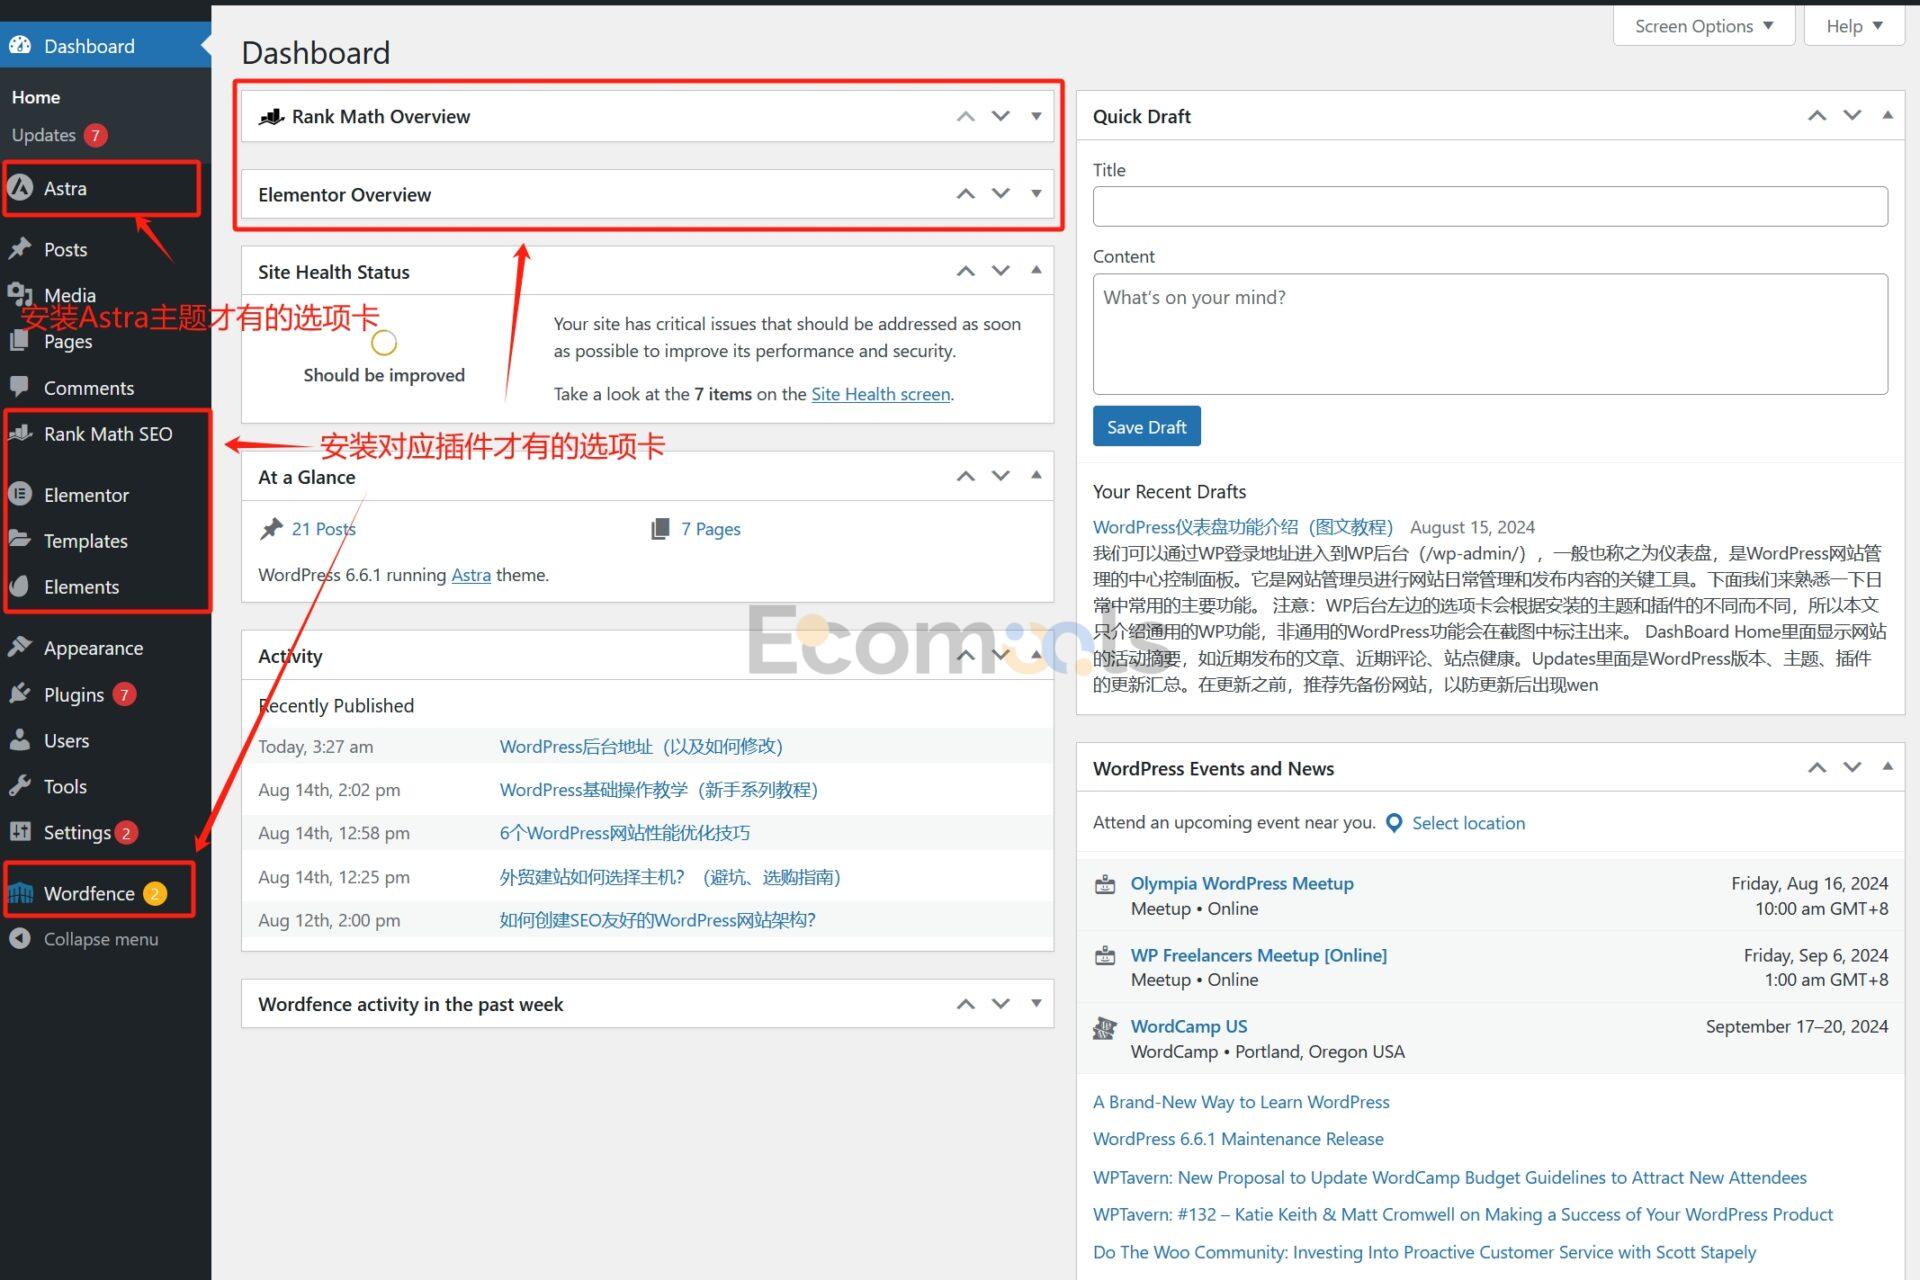
Task: Move Rank Math Overview widget up
Action: point(965,116)
